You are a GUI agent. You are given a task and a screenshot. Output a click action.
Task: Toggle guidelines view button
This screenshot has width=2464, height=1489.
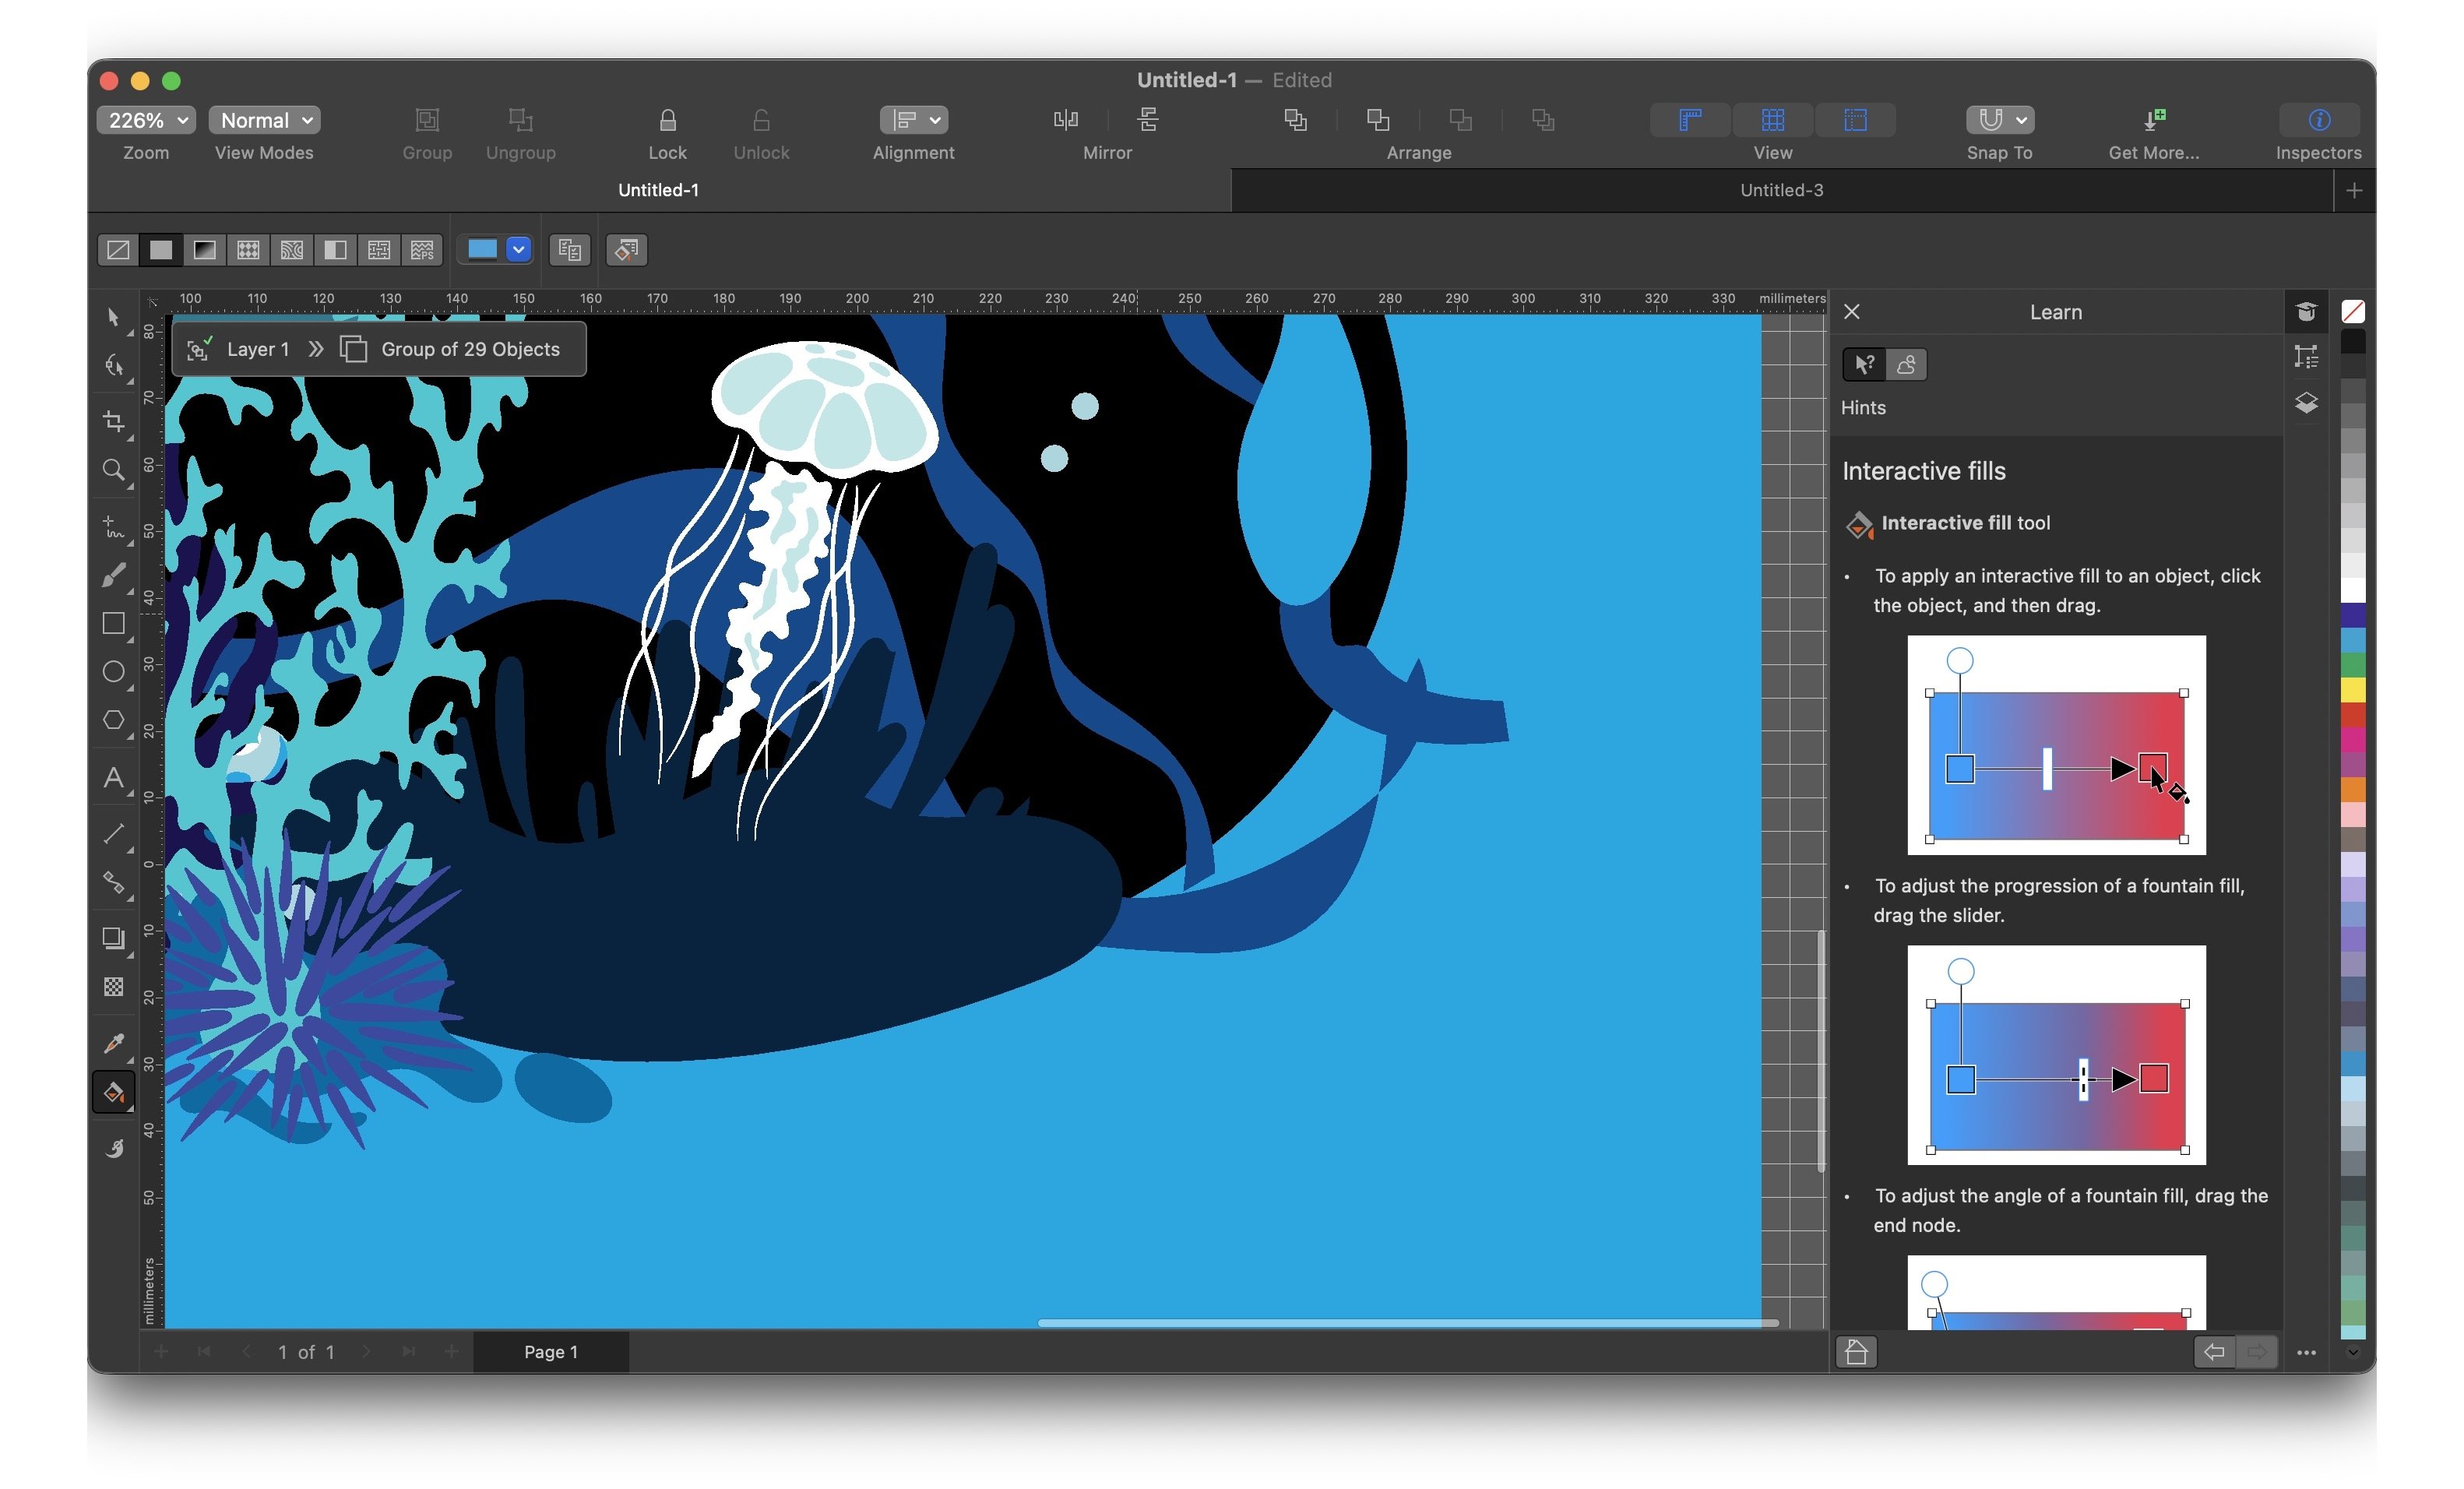point(1855,120)
